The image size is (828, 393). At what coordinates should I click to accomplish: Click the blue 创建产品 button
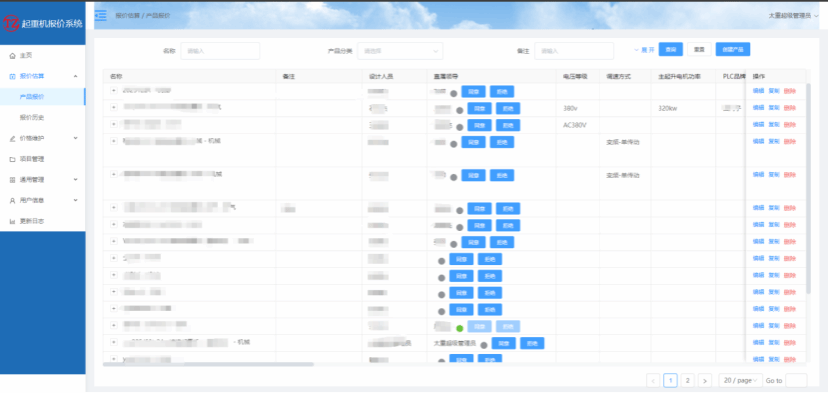[x=733, y=49]
